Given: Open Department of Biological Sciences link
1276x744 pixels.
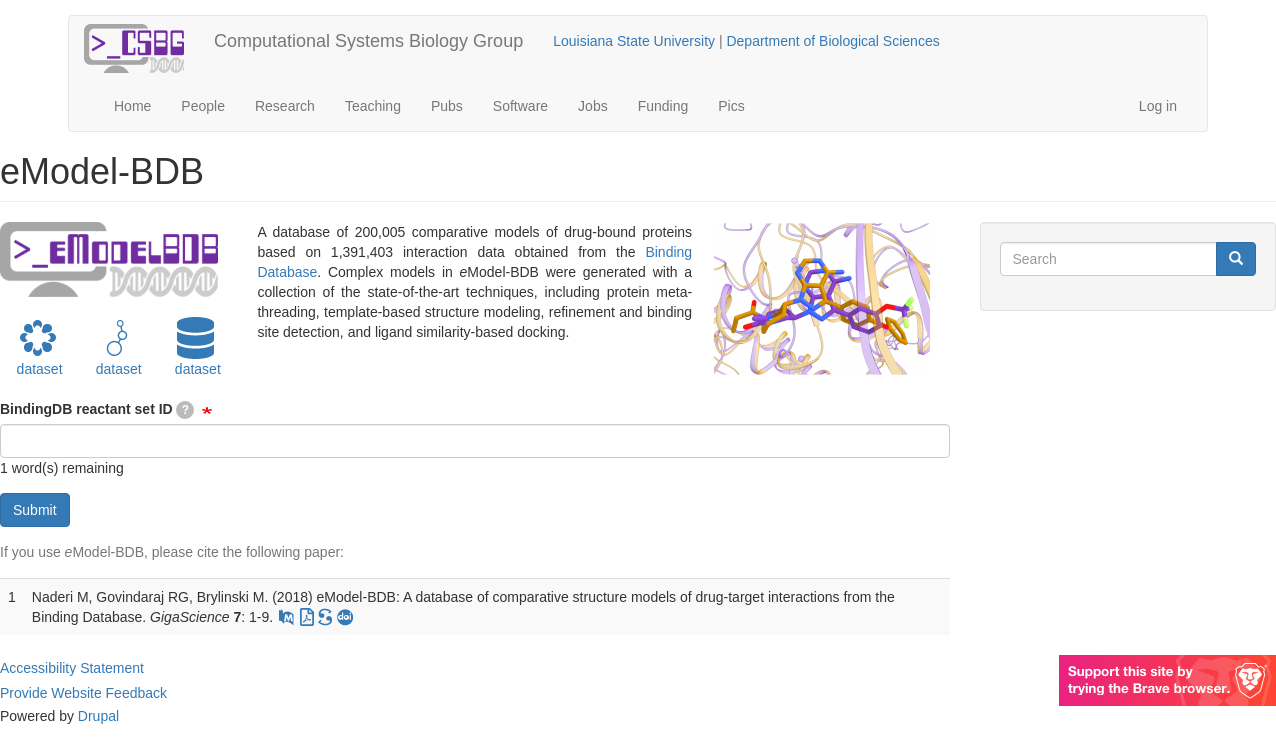Looking at the screenshot, I should (x=833, y=41).
